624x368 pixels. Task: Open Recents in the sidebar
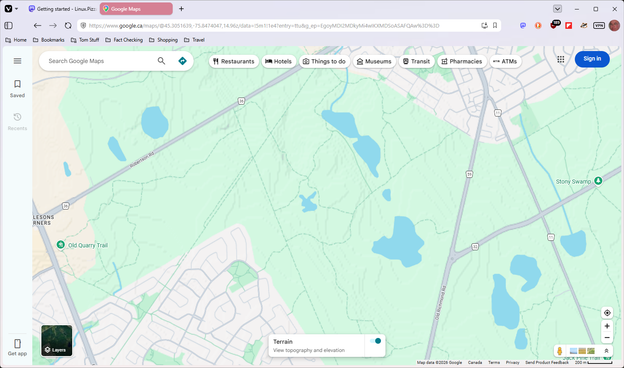pyautogui.click(x=17, y=121)
